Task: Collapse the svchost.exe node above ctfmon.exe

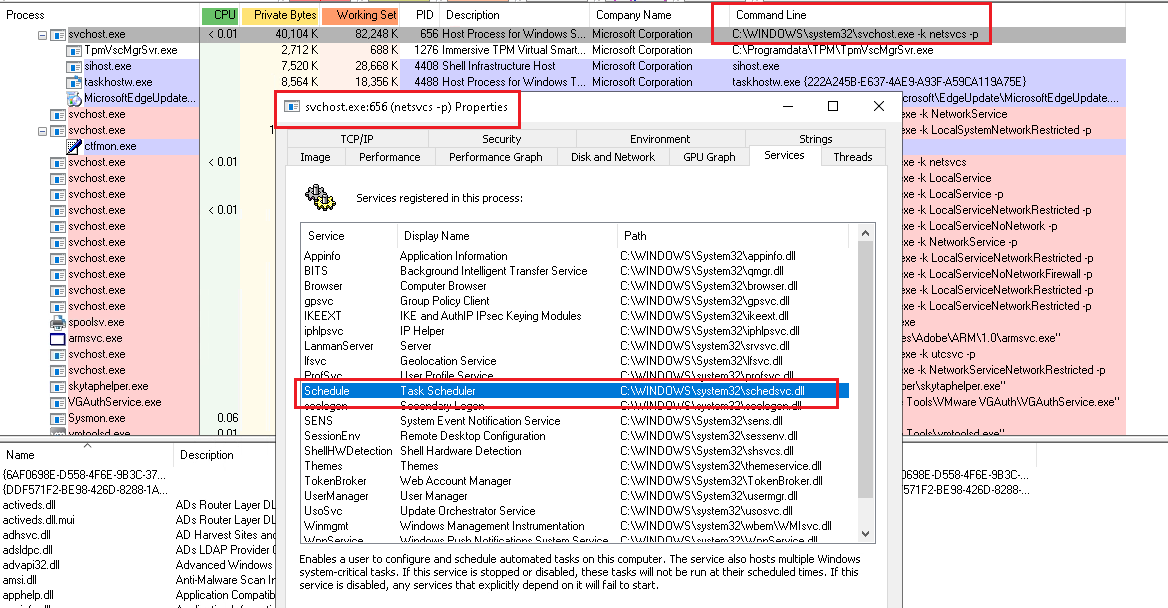Action: coord(42,130)
